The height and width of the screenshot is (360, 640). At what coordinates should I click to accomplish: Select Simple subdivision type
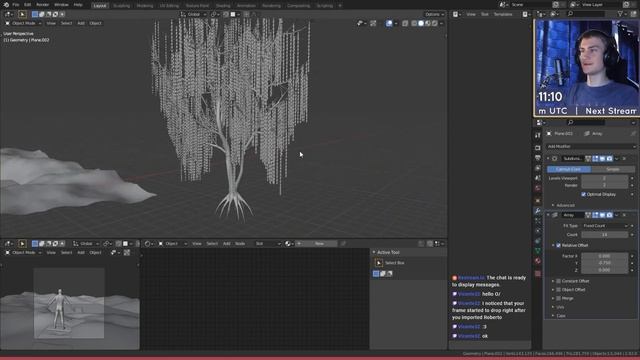613,169
